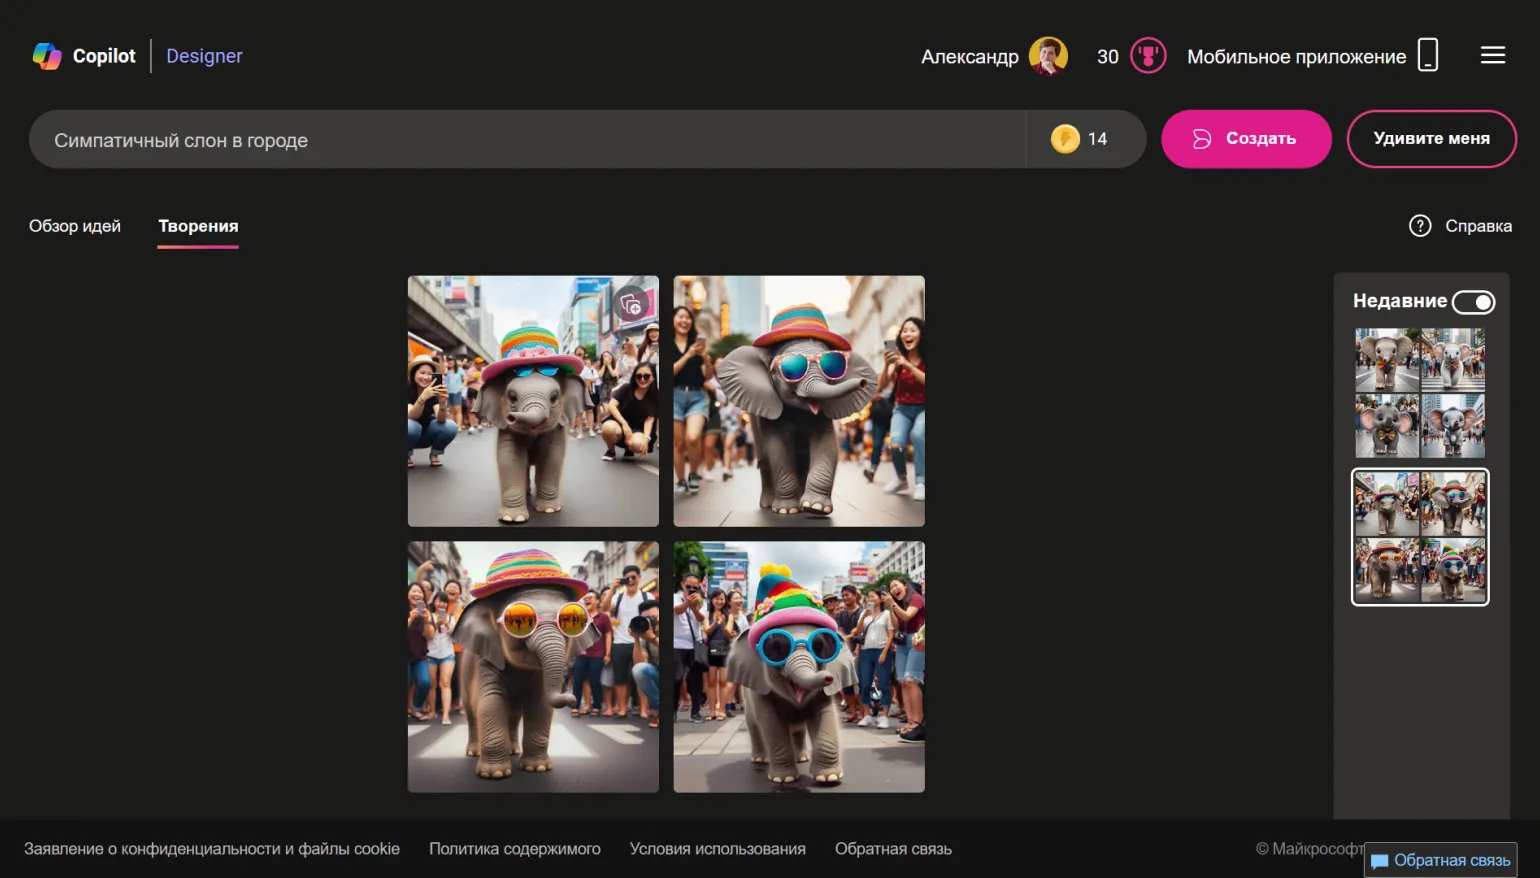Open the elephant with orange sunglasses image
This screenshot has width=1540, height=878.
[x=533, y=667]
